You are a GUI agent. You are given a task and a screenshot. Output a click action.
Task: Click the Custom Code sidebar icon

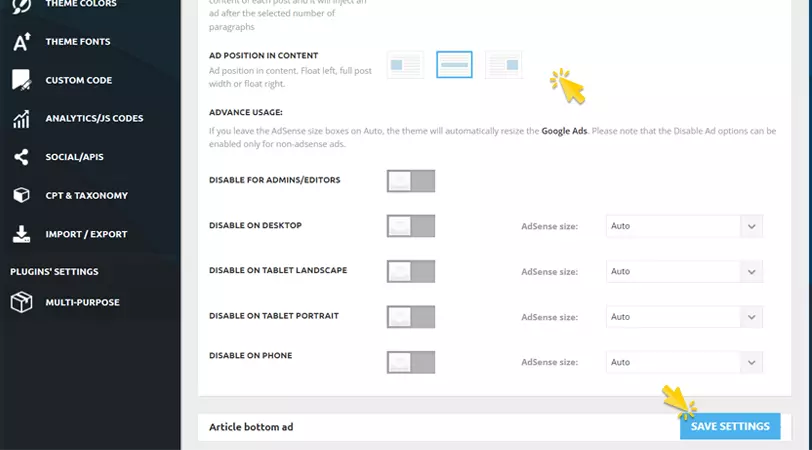(21, 80)
